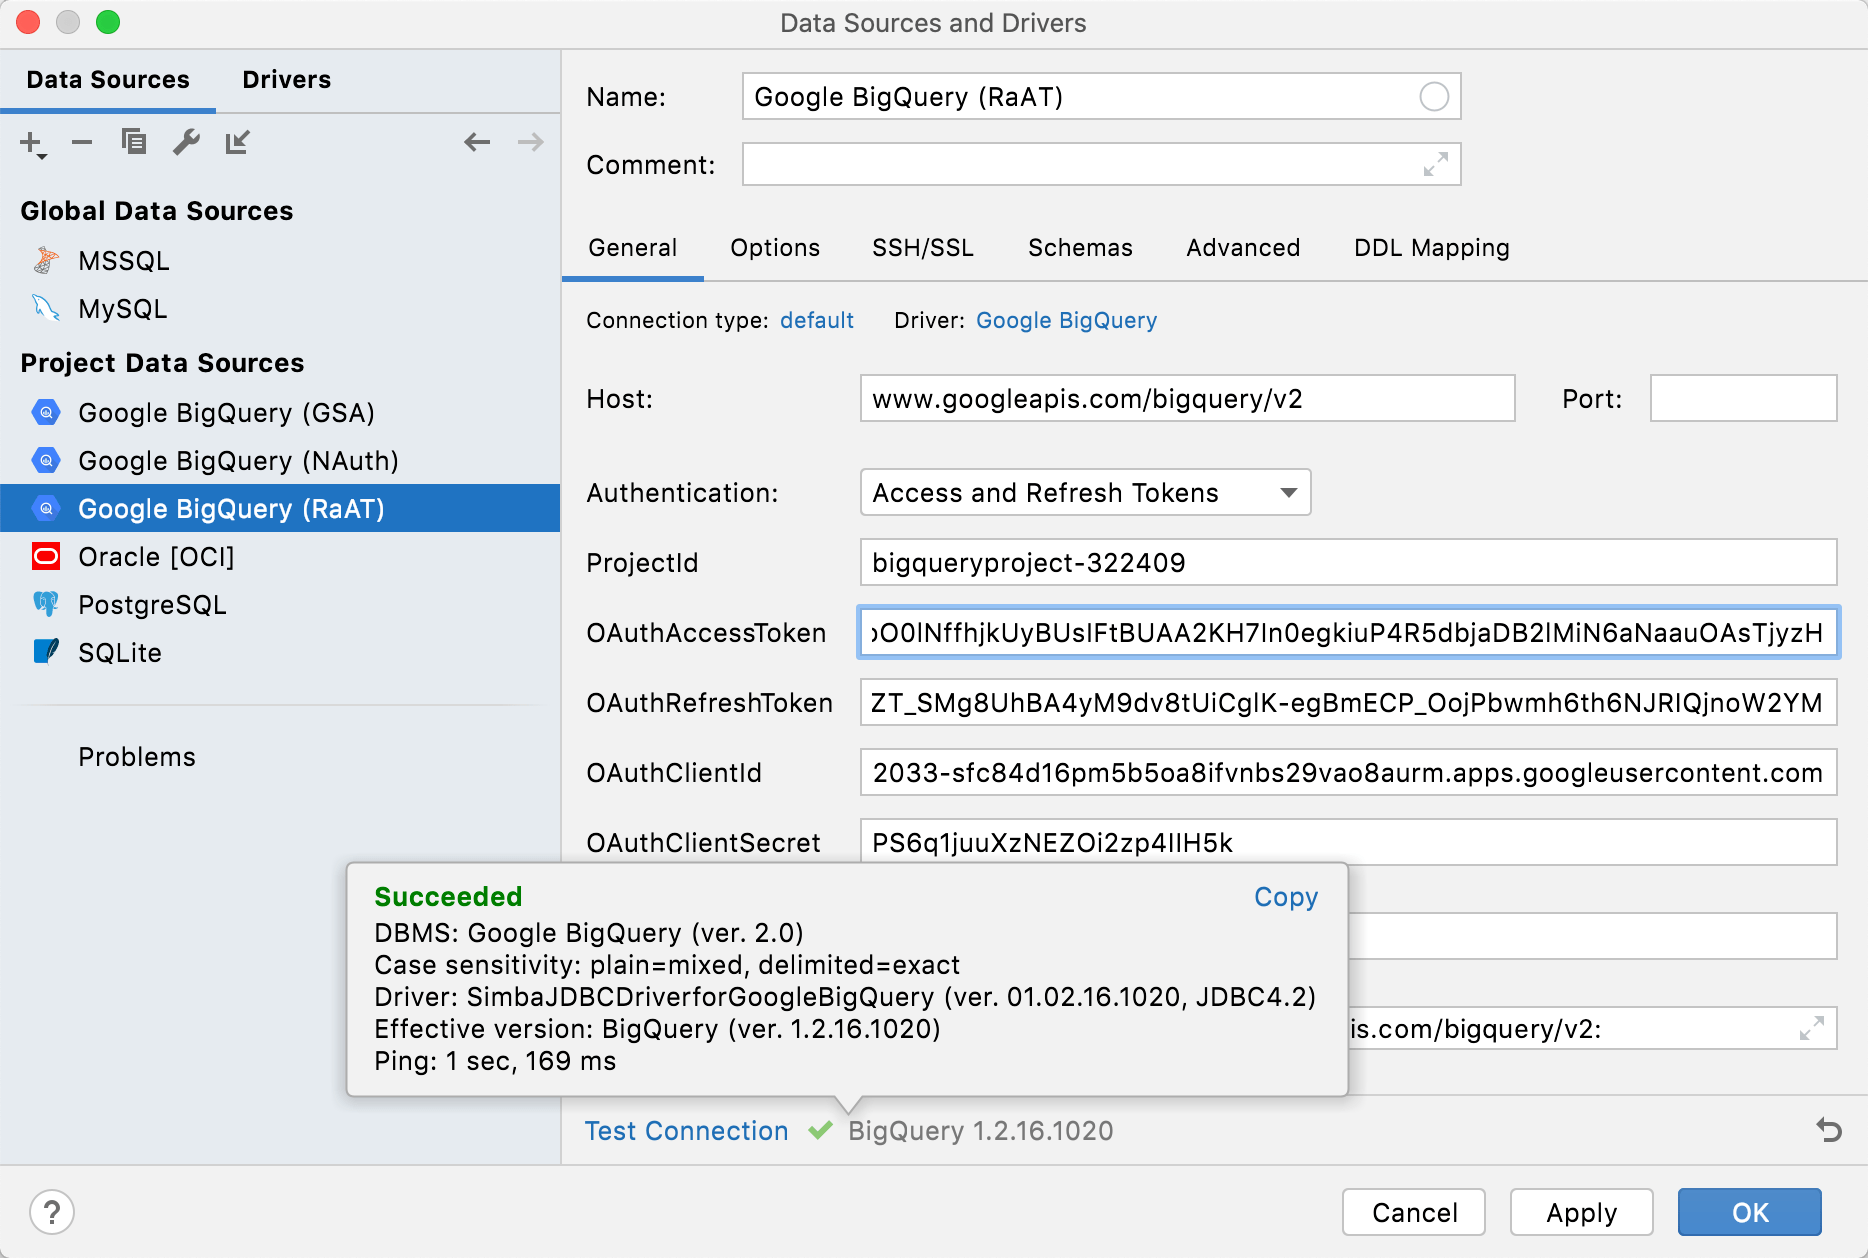
Task: Open the Drivers tab
Action: pyautogui.click(x=286, y=80)
